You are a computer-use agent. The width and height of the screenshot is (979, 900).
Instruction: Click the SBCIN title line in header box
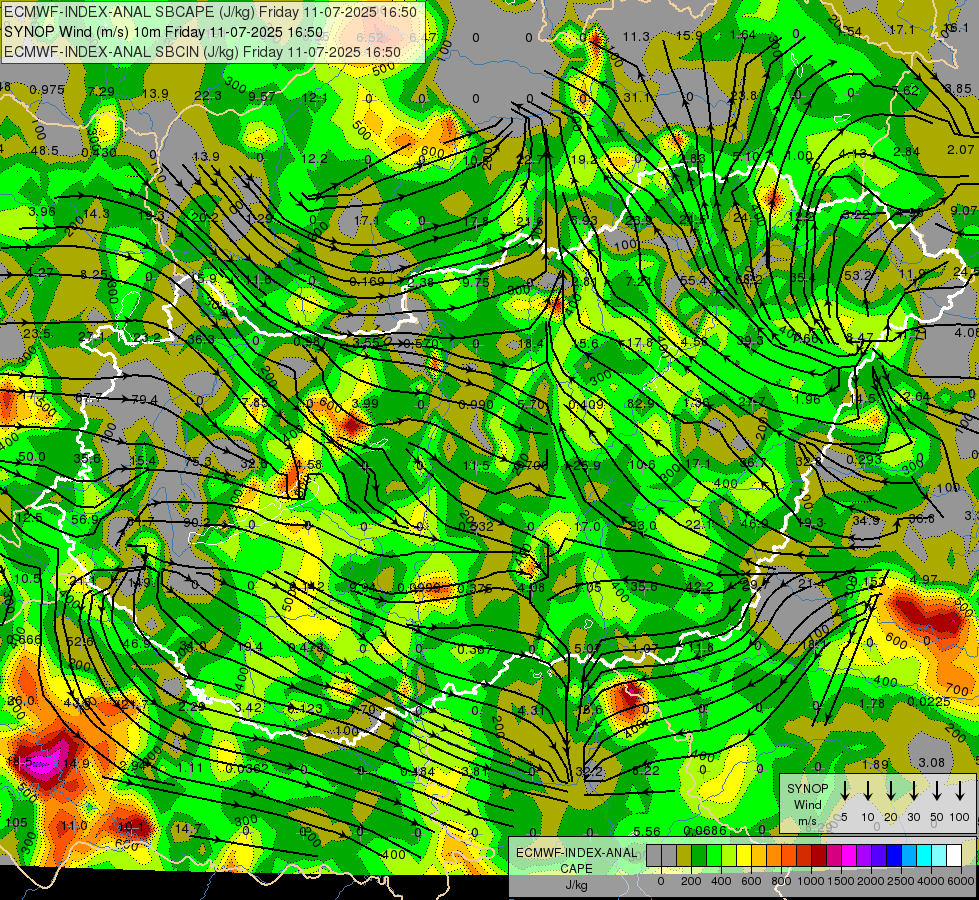coord(202,52)
